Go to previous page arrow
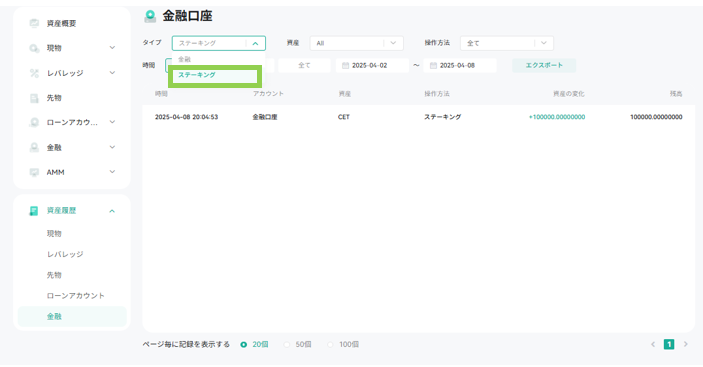This screenshot has height=367, width=703. click(x=653, y=344)
